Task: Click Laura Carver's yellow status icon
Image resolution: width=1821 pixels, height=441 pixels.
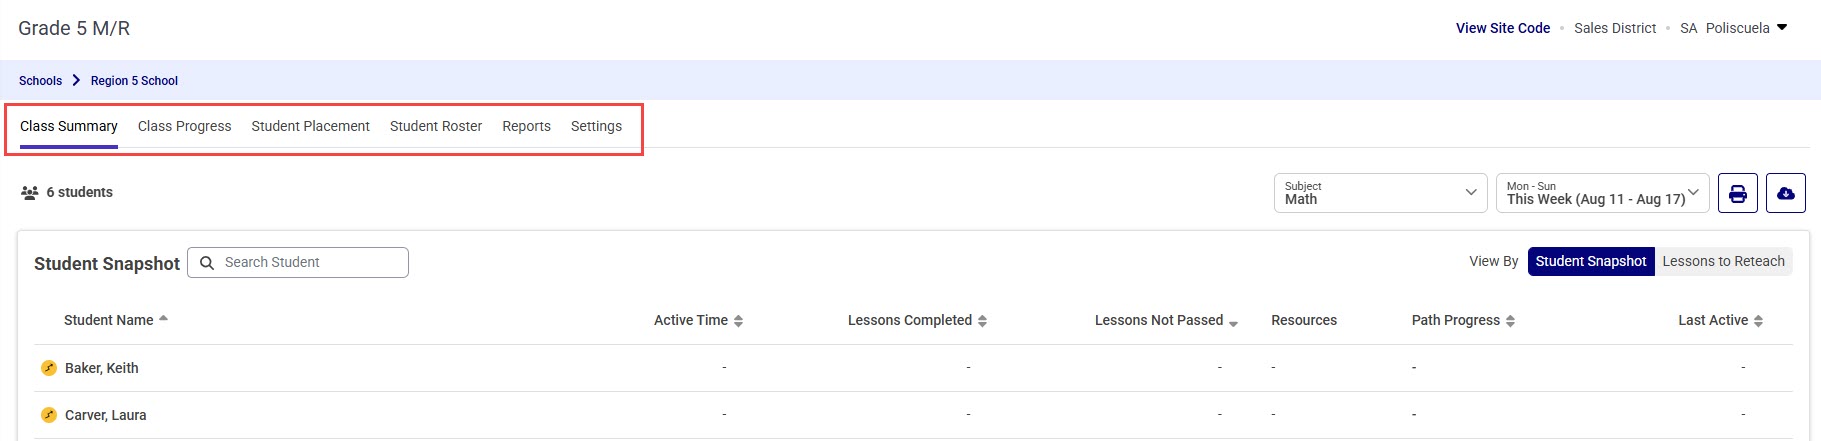Action: point(48,415)
